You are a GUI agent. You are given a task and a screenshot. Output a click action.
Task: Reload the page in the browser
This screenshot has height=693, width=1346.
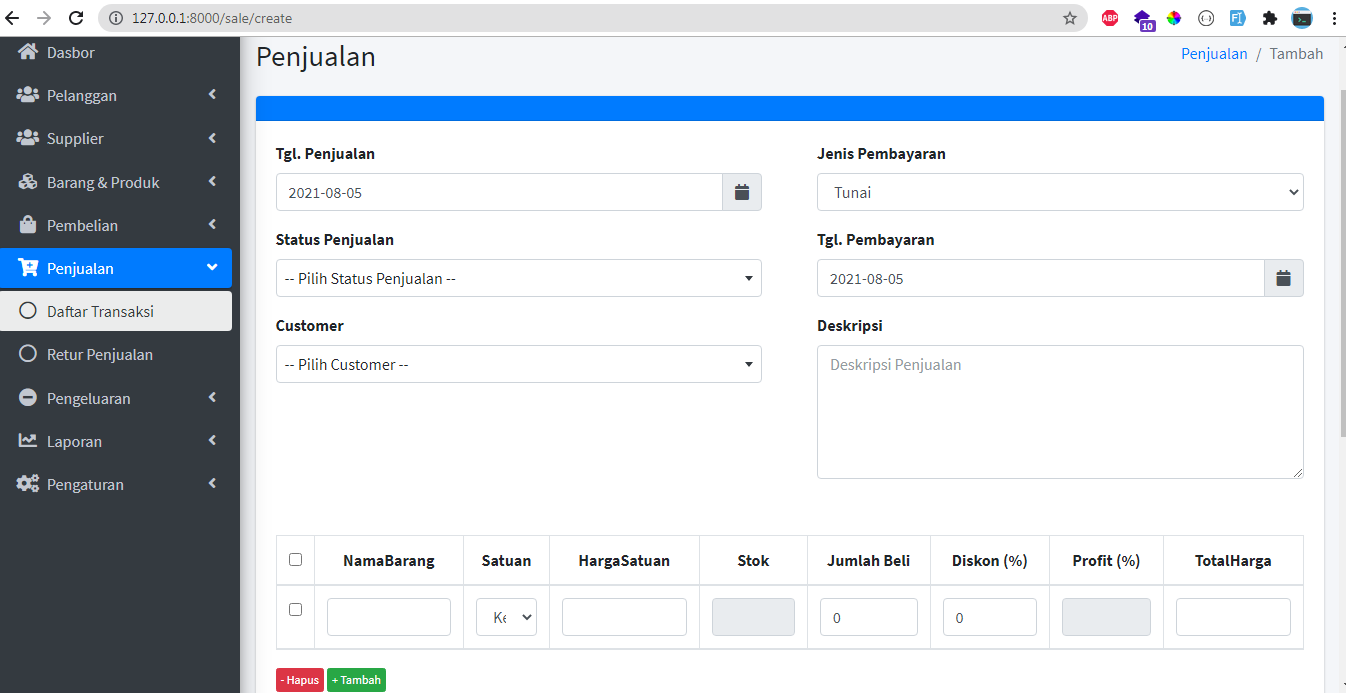pyautogui.click(x=76, y=18)
